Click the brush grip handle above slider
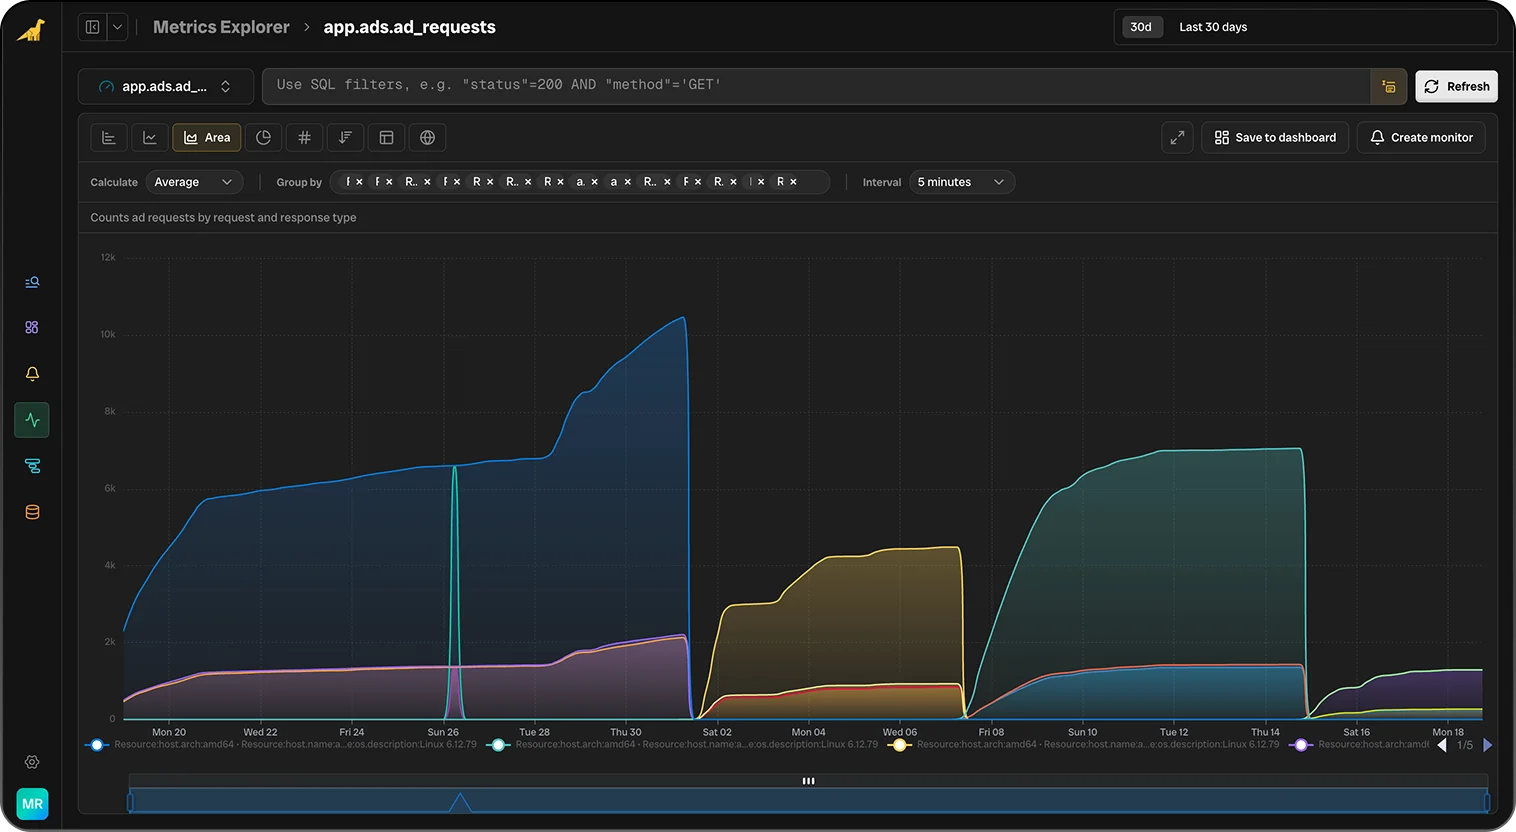1516x832 pixels. click(808, 781)
